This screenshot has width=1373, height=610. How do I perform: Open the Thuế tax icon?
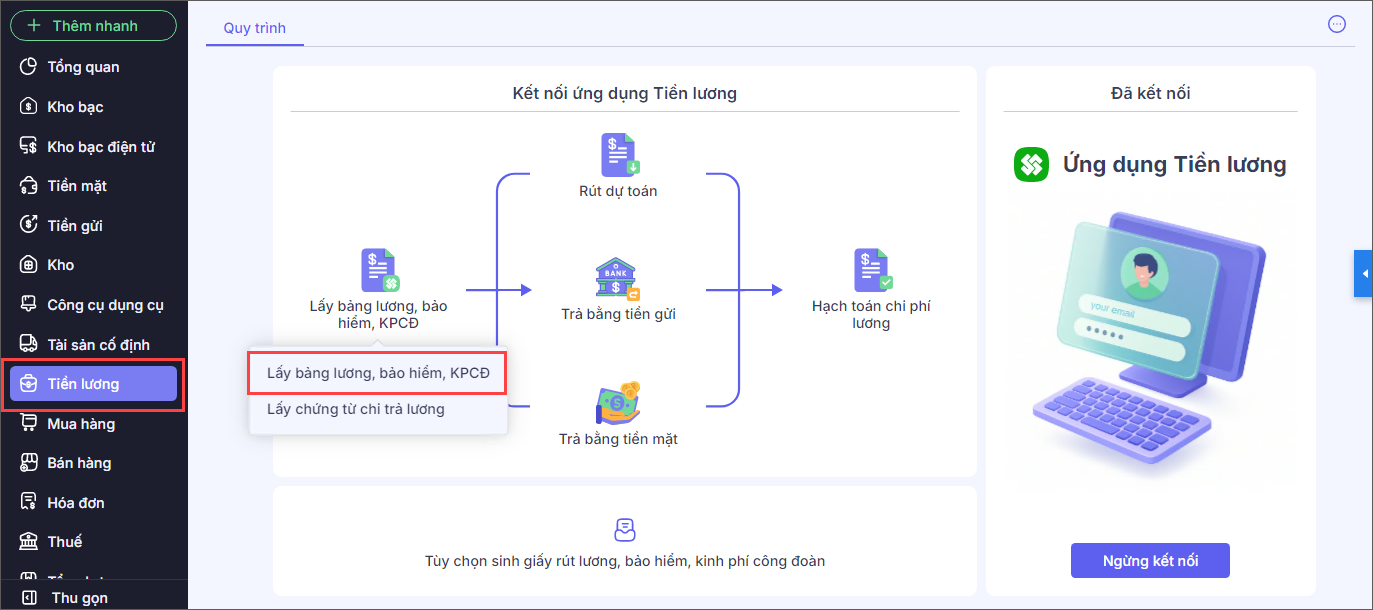tap(29, 541)
